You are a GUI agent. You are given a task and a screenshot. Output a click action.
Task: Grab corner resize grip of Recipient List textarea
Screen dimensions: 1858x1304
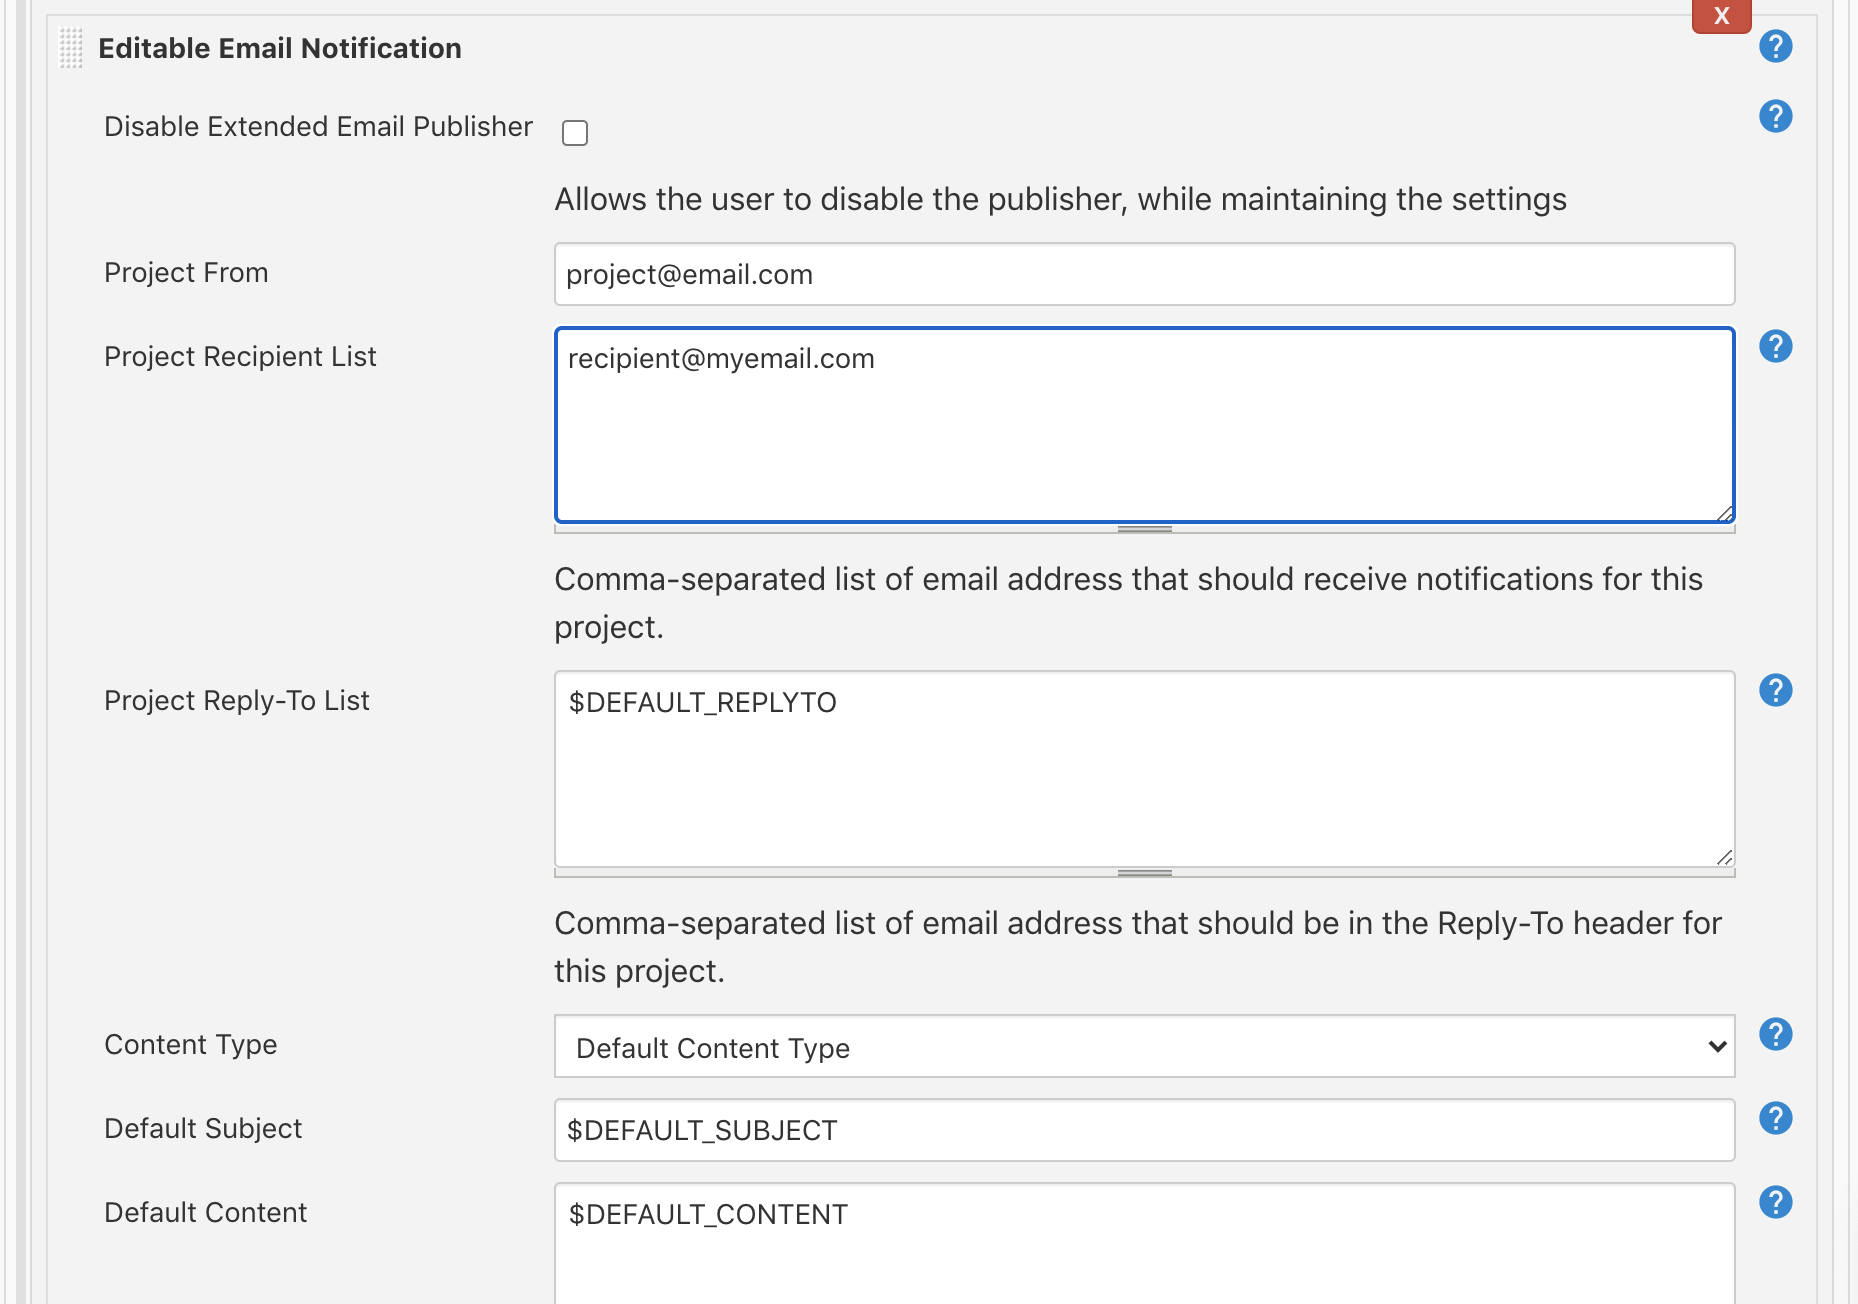1724,513
